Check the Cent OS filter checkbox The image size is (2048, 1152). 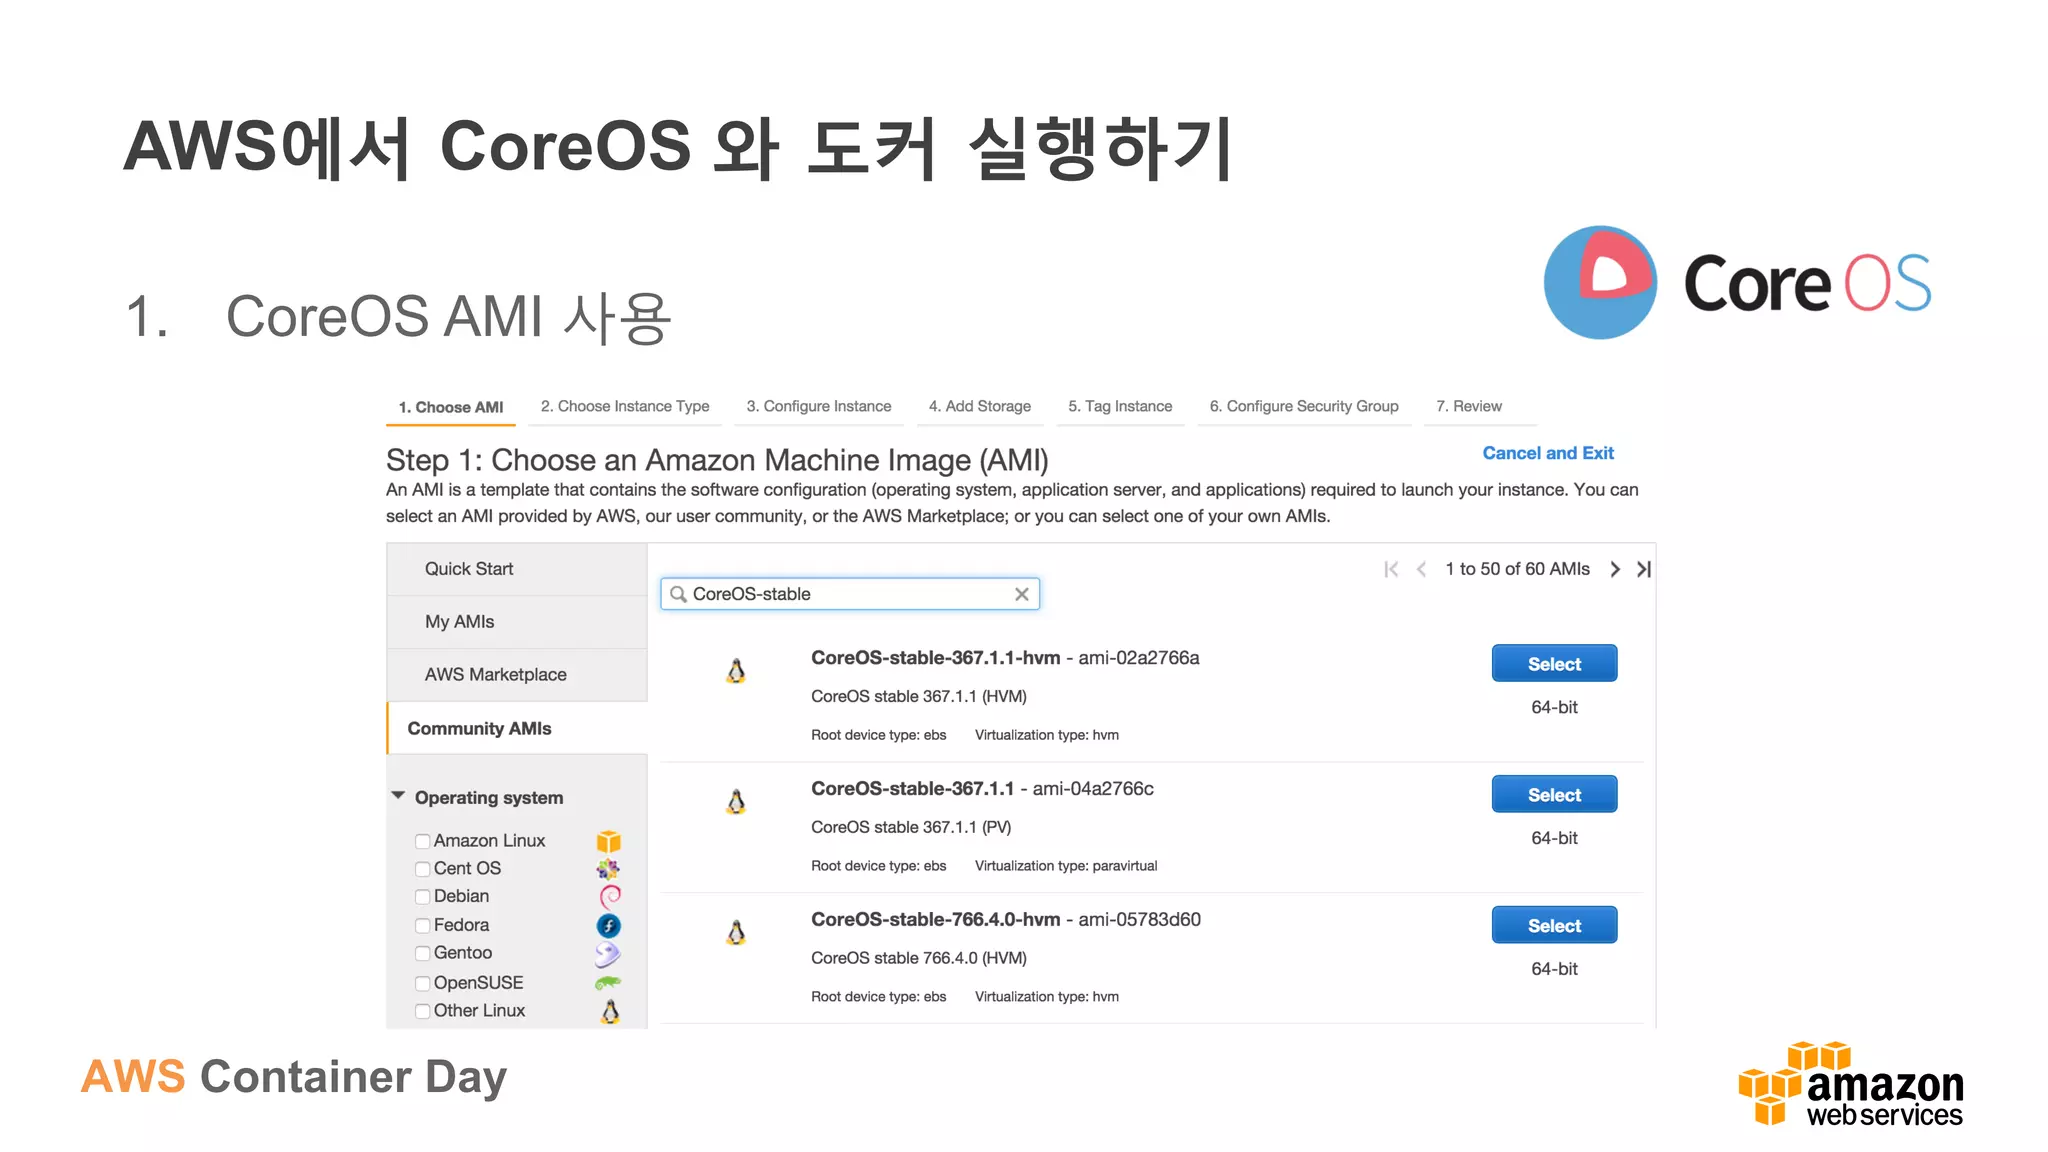(423, 870)
